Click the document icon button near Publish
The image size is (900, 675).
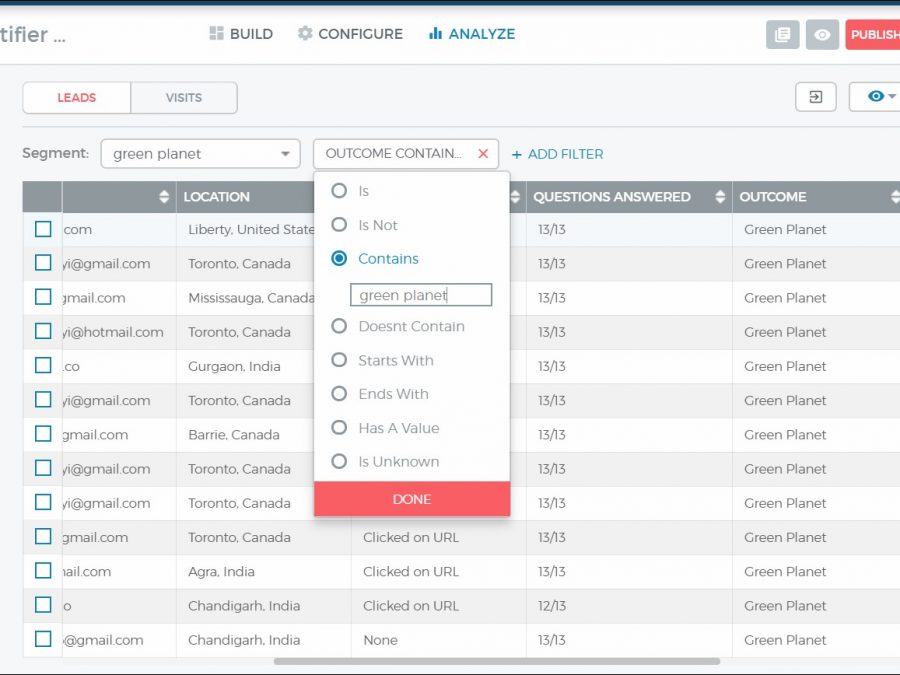(782, 35)
